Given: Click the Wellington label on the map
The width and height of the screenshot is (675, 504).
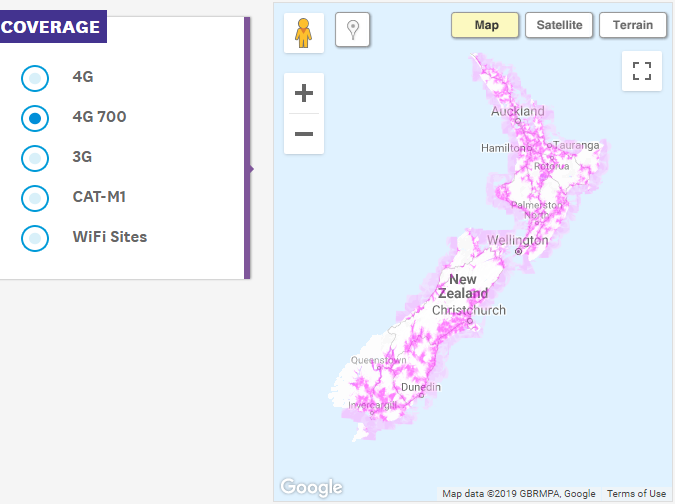Looking at the screenshot, I should 518,240.
